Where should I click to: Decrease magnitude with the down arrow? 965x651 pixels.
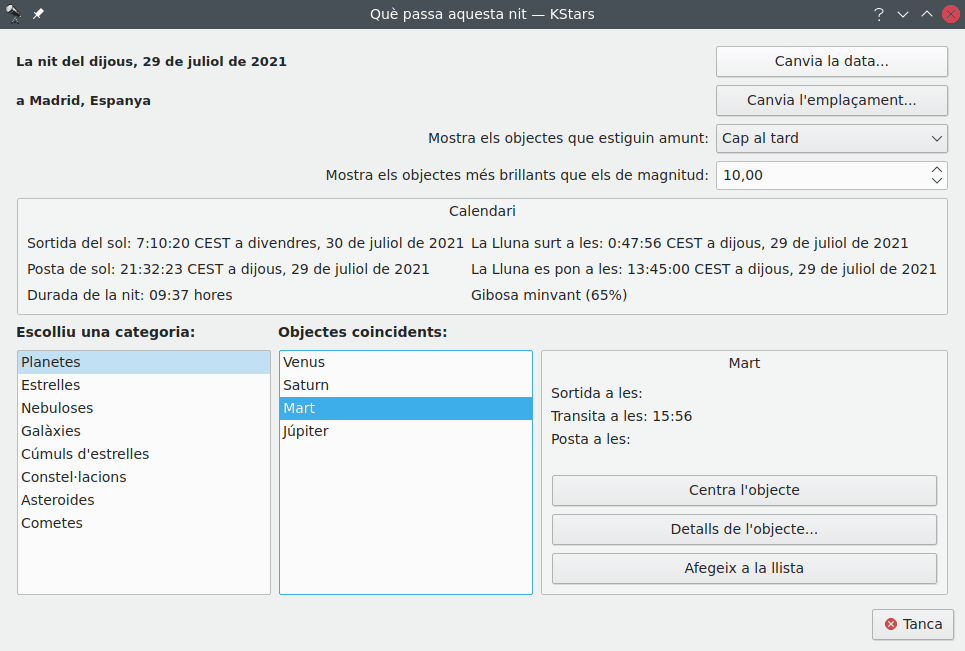[936, 181]
